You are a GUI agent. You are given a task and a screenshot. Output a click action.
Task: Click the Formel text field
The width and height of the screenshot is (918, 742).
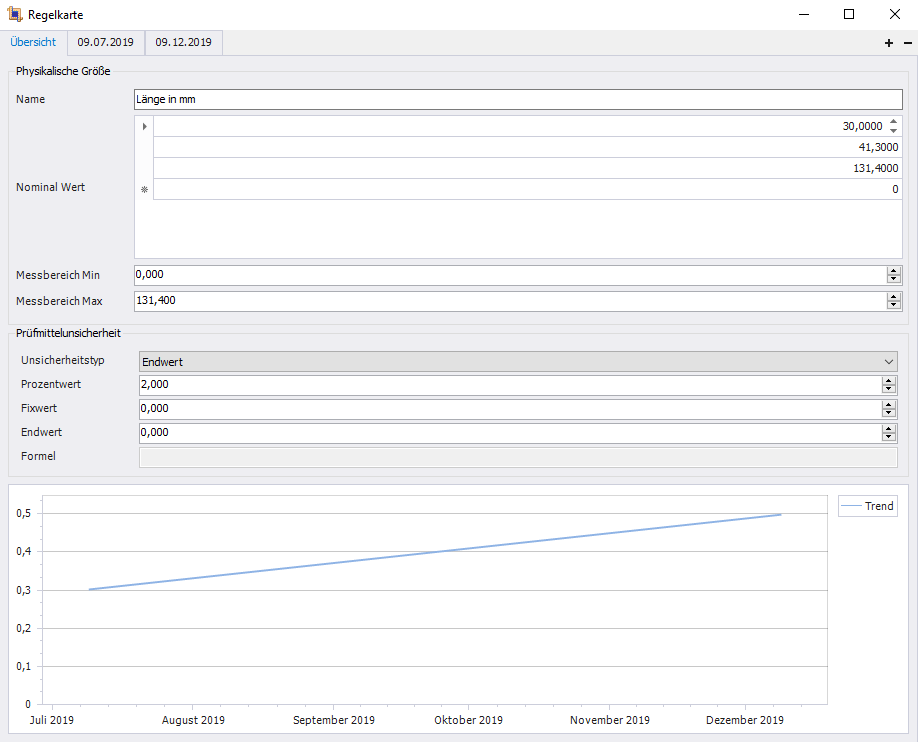[518, 457]
